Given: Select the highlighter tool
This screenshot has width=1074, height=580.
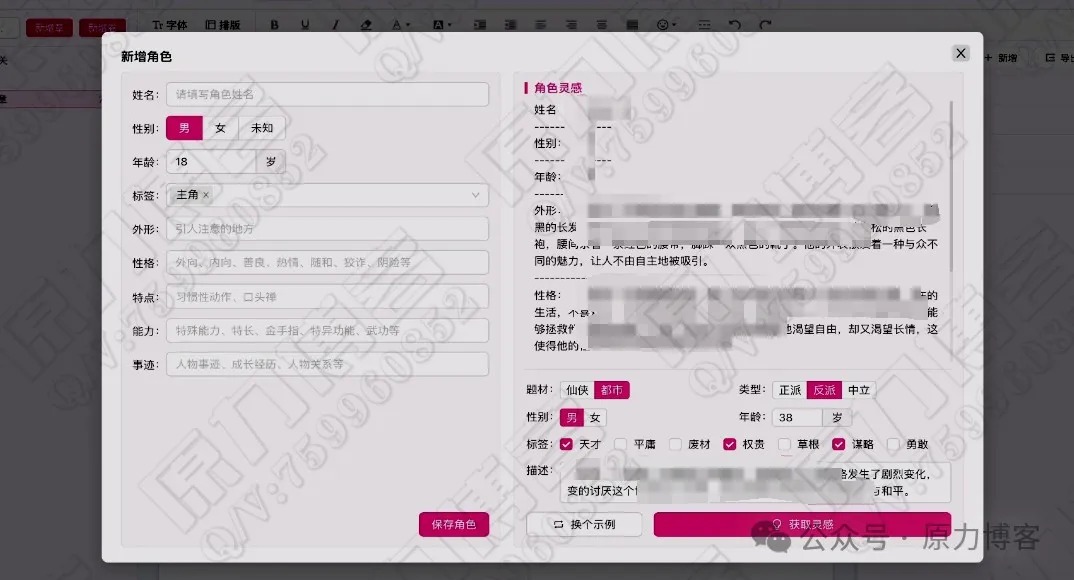Looking at the screenshot, I should click(366, 24).
